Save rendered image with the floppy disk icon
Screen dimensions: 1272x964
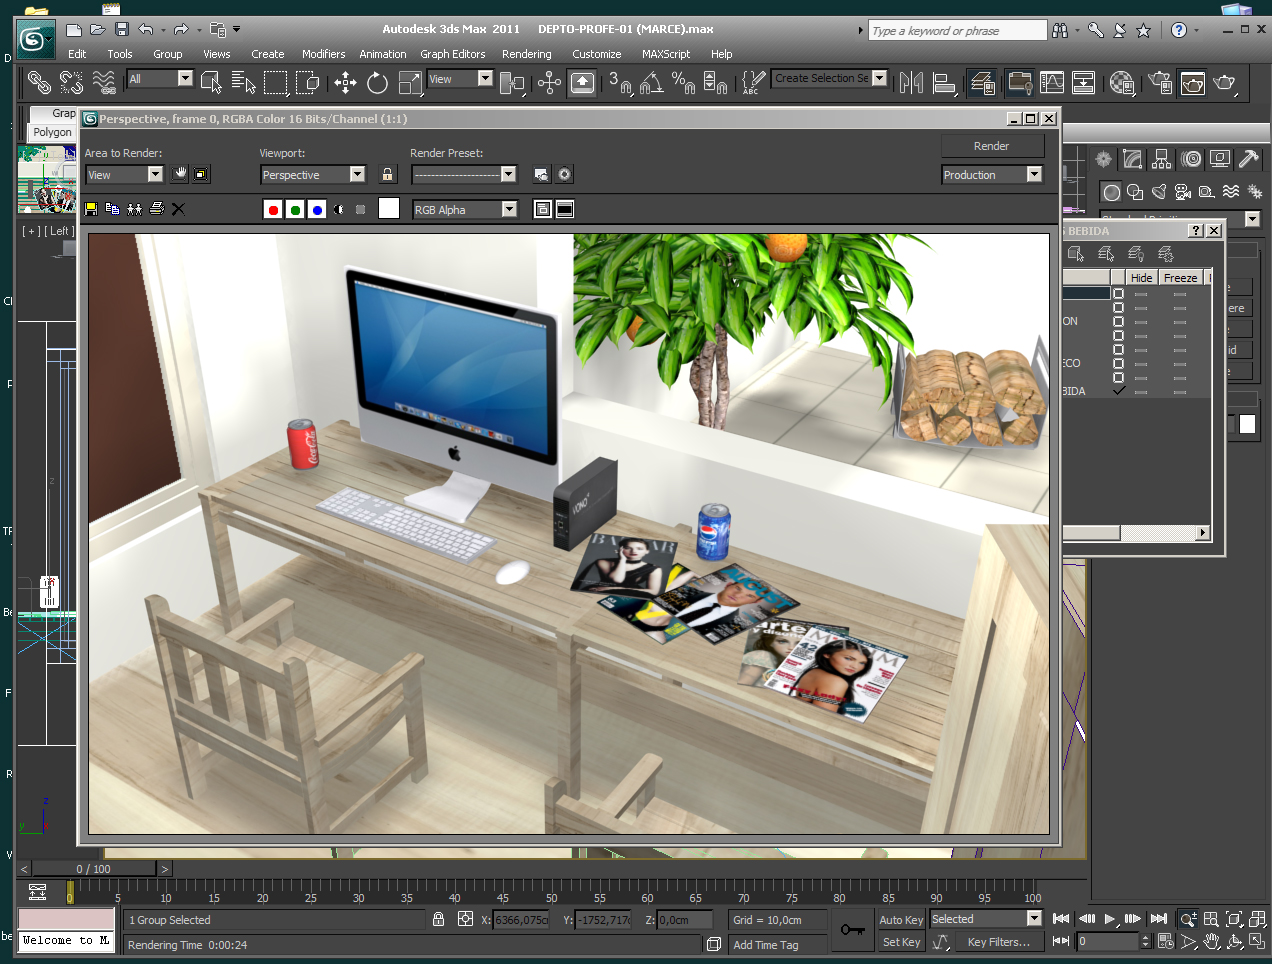(91, 209)
